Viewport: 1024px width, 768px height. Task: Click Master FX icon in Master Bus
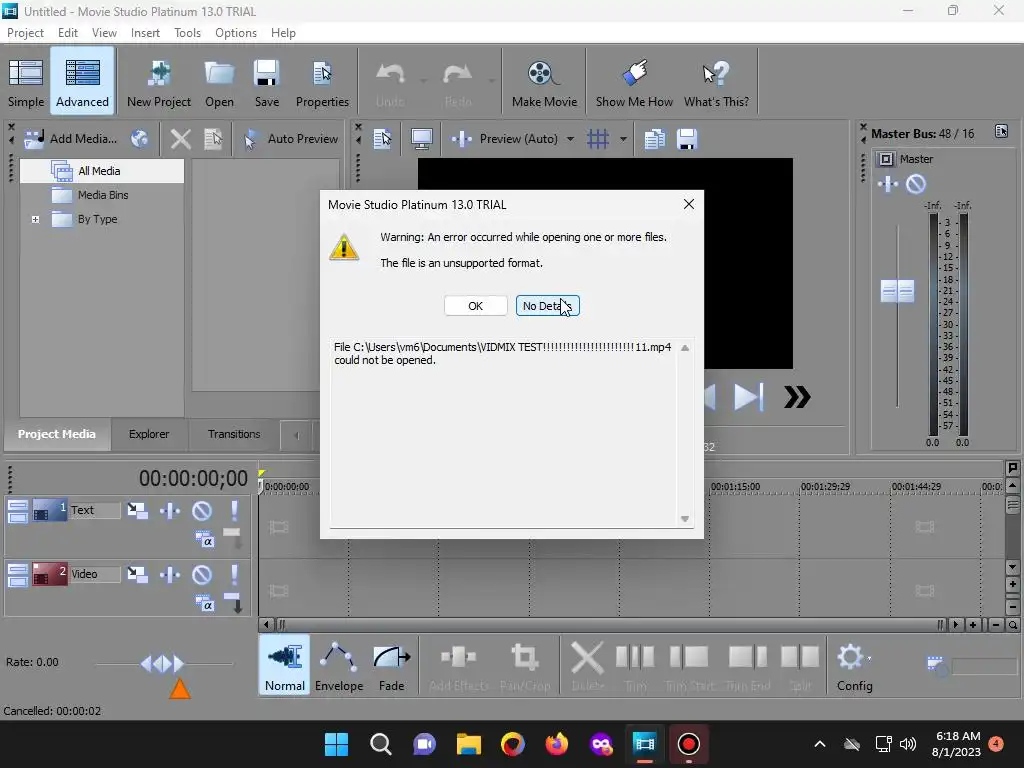click(887, 184)
